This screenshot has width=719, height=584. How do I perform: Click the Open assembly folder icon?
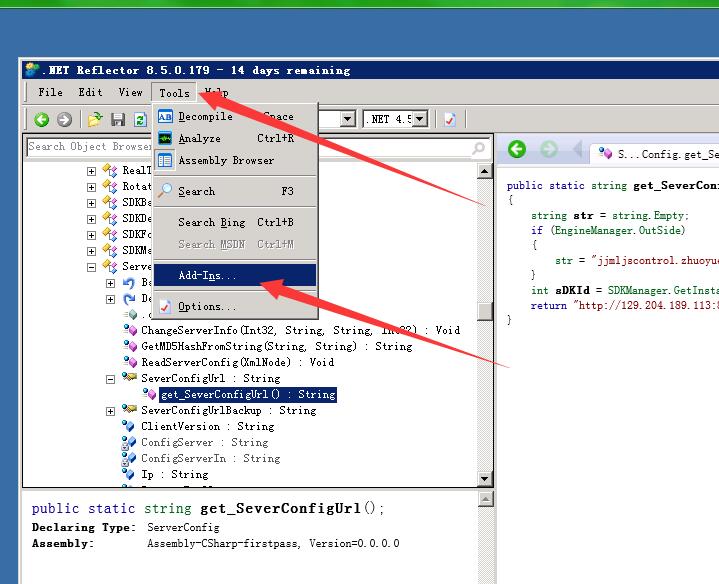[x=95, y=120]
